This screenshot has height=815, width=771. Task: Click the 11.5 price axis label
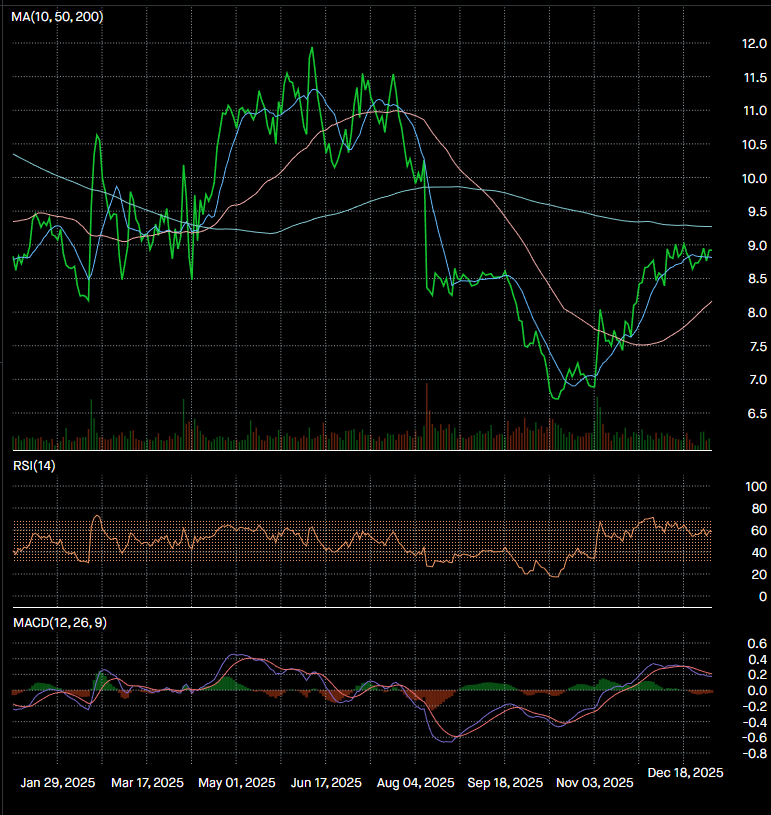(x=755, y=78)
